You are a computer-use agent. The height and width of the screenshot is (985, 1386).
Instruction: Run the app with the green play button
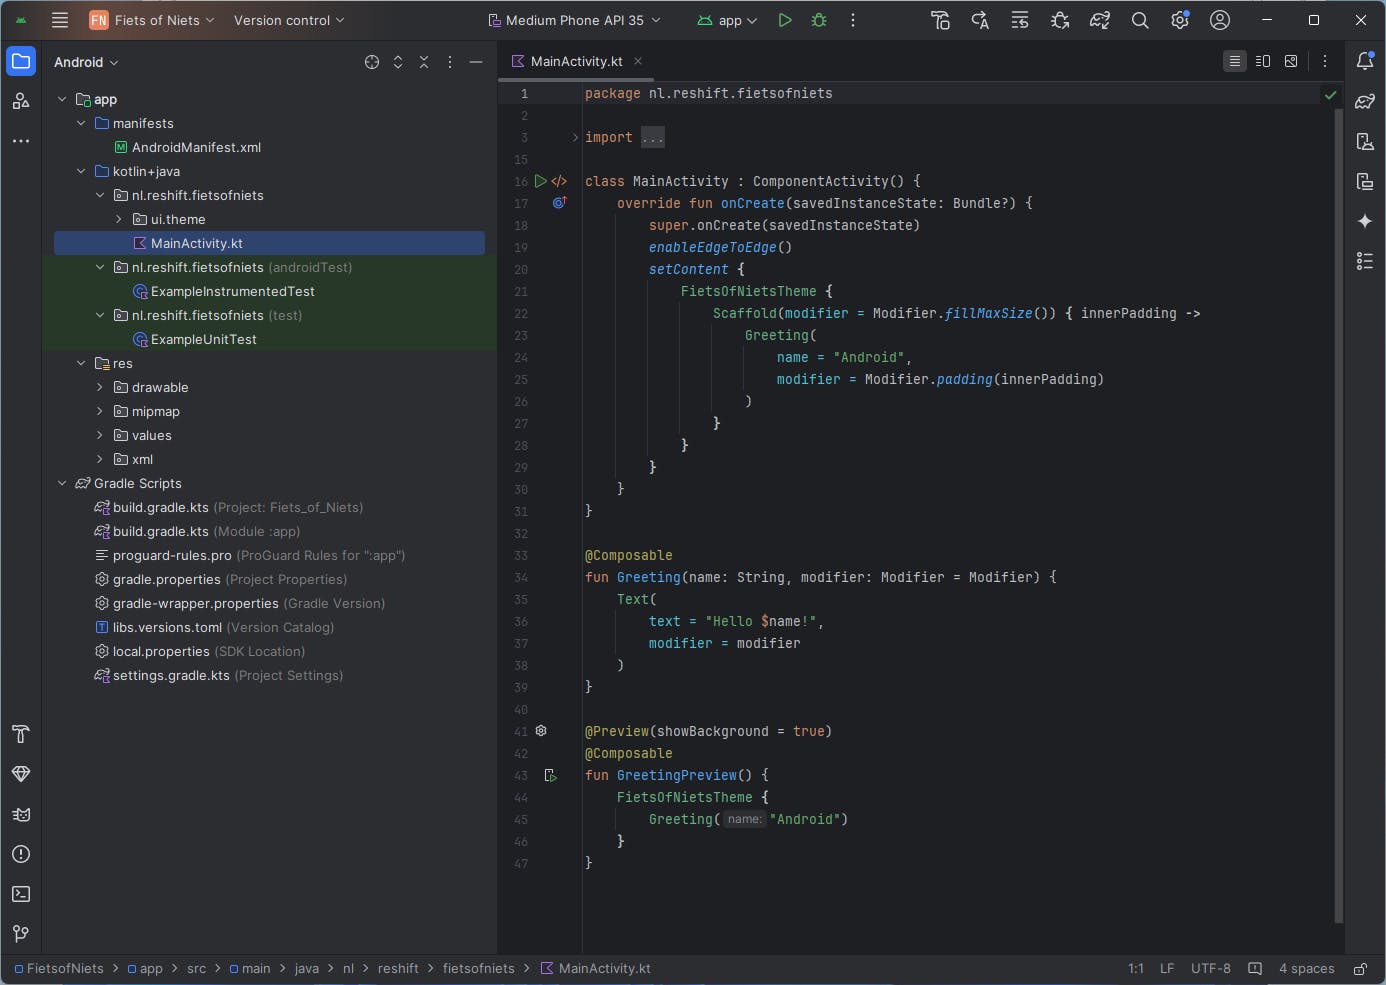pyautogui.click(x=785, y=20)
